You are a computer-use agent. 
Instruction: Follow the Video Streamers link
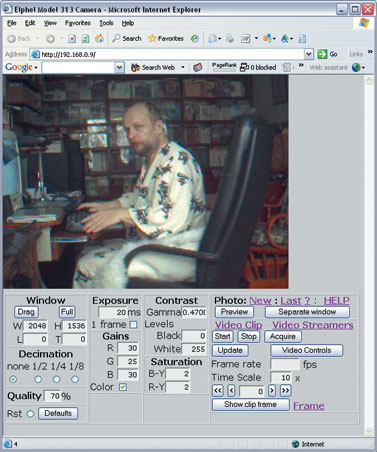[x=313, y=325]
